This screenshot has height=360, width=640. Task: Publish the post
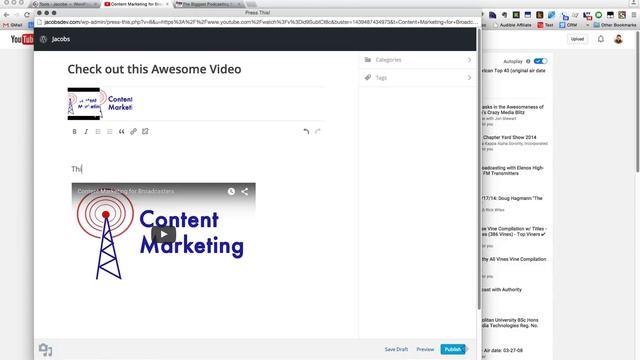(x=452, y=349)
